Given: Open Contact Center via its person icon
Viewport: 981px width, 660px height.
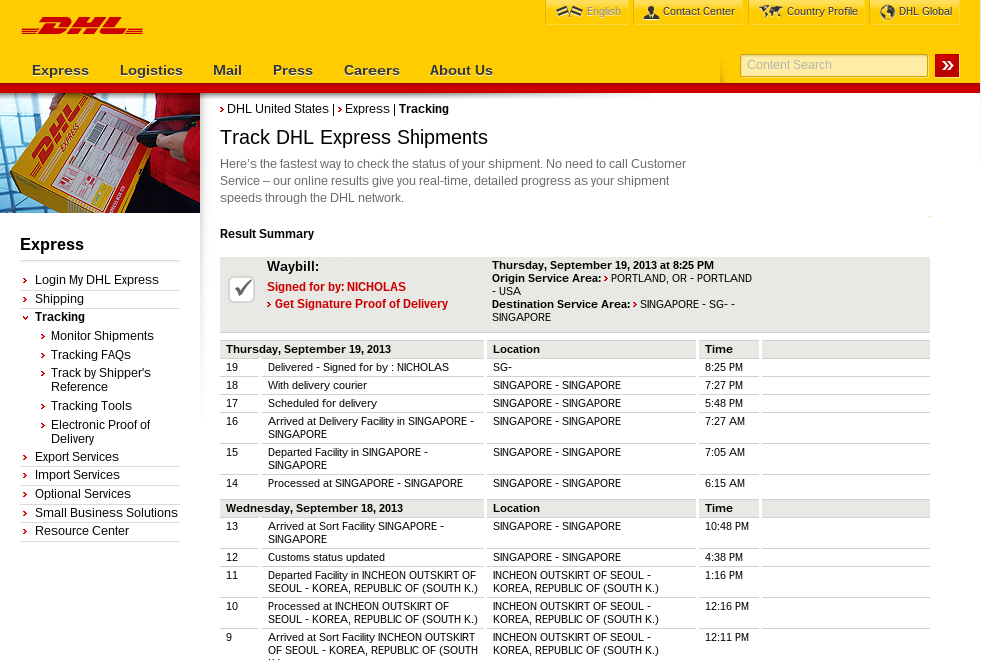Looking at the screenshot, I should 651,13.
